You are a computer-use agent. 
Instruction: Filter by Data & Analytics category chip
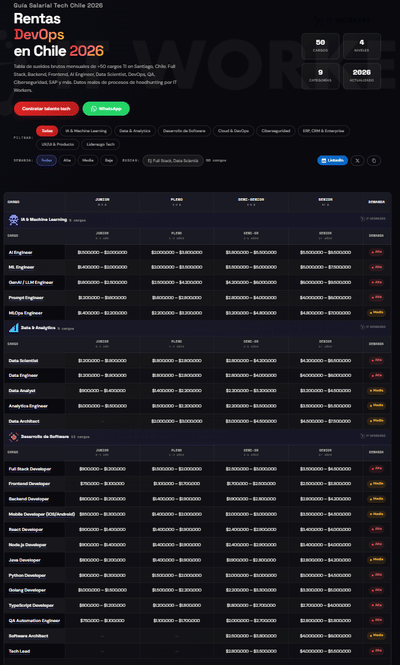tap(135, 131)
